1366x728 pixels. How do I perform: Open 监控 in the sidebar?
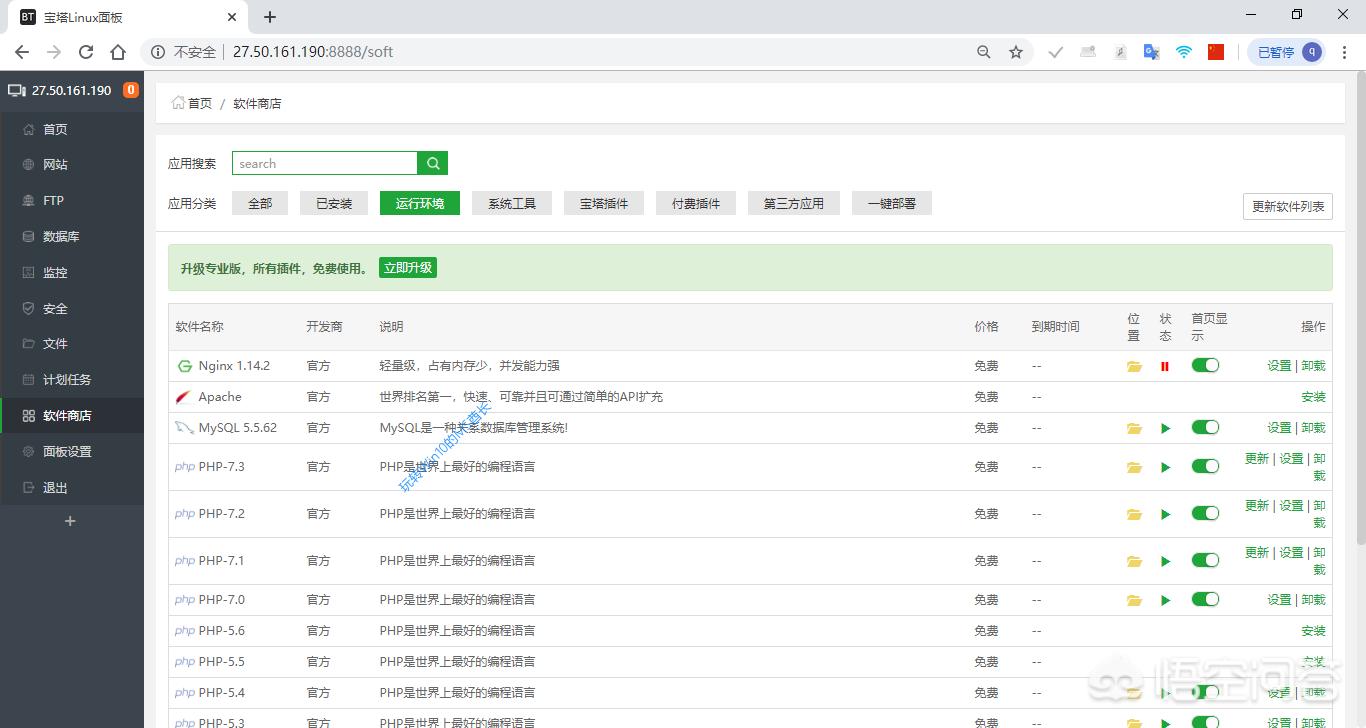tap(72, 273)
